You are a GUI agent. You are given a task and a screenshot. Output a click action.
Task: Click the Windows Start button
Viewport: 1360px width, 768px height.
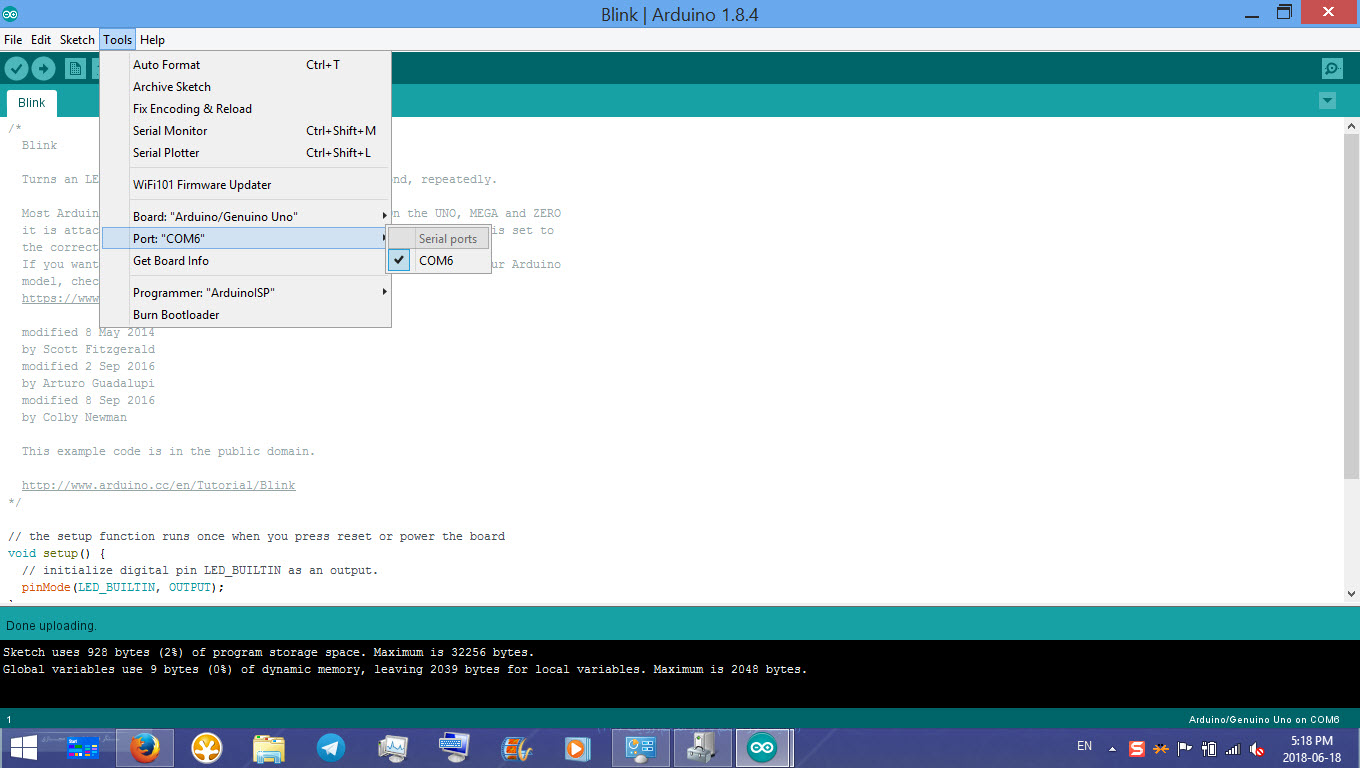point(24,748)
